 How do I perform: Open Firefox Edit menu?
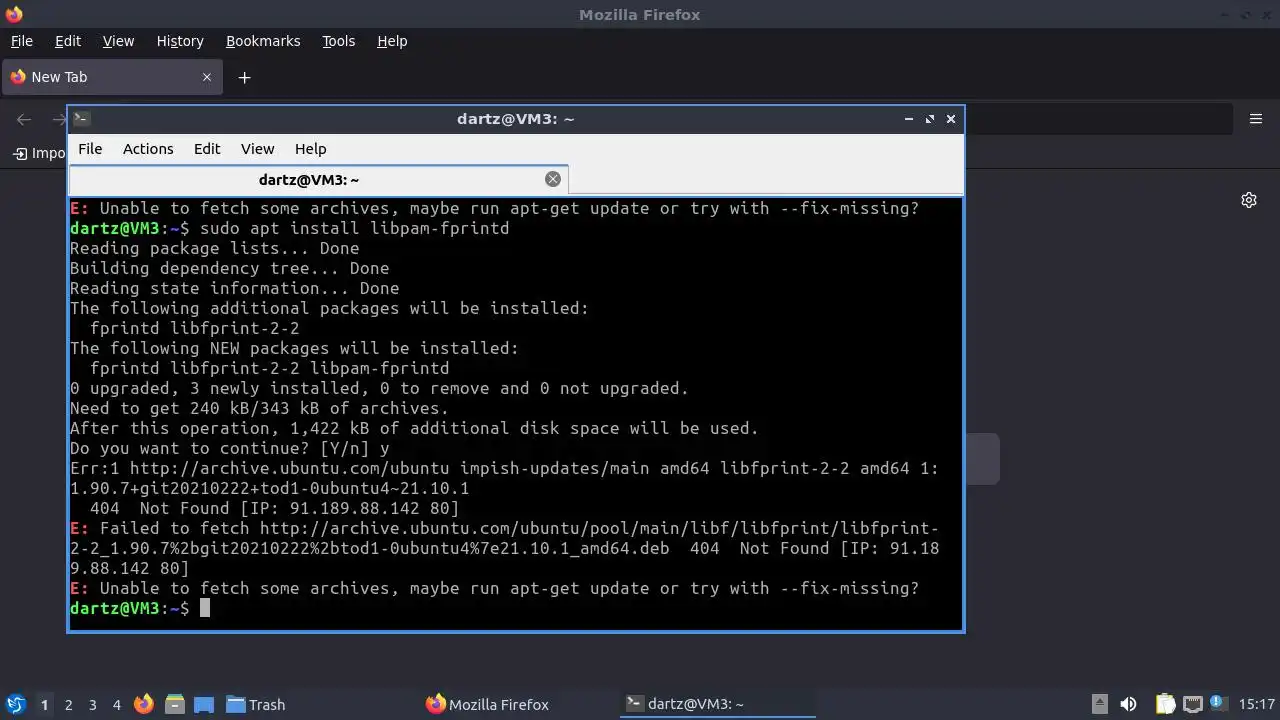(68, 41)
